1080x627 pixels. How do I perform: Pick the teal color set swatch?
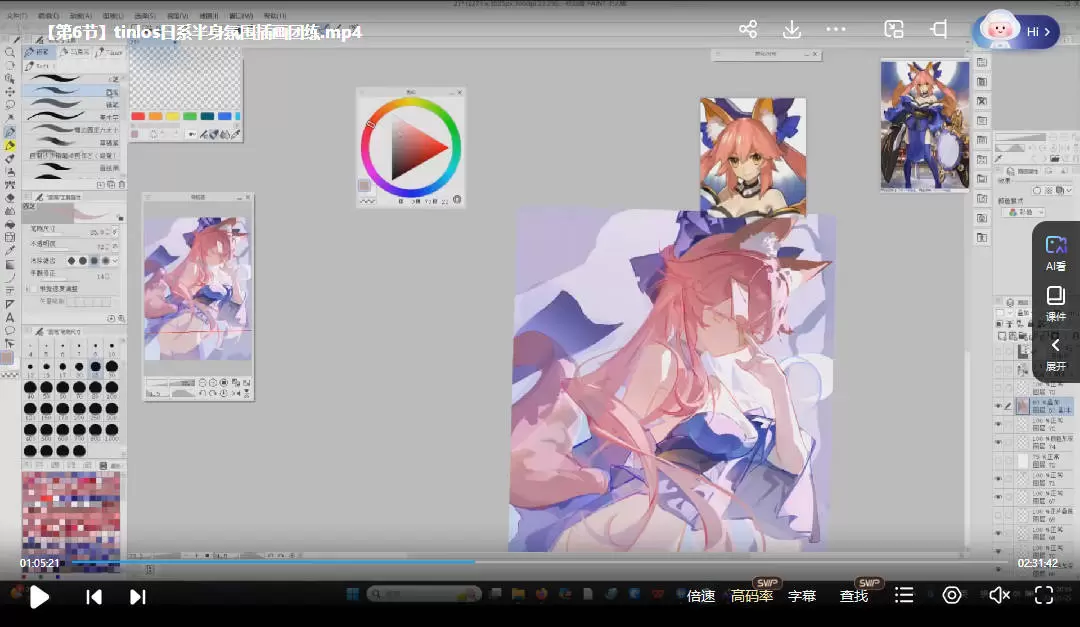(x=207, y=116)
